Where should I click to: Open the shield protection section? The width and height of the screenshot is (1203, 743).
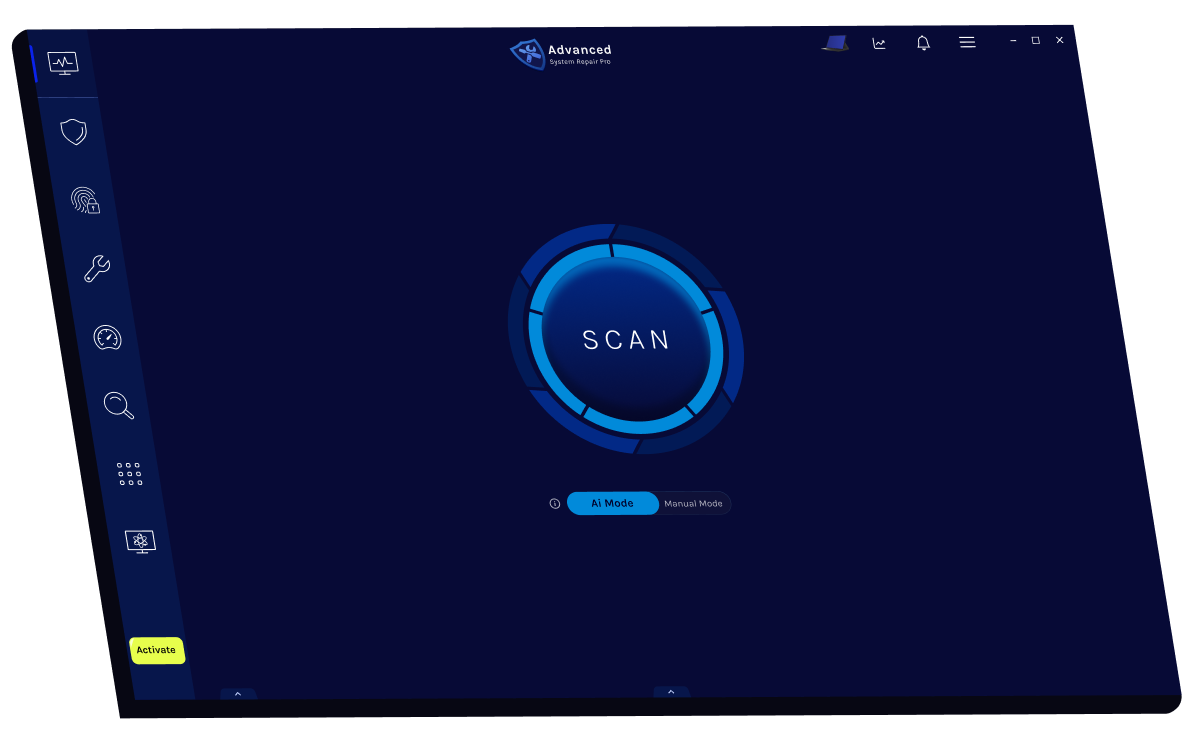(x=74, y=132)
